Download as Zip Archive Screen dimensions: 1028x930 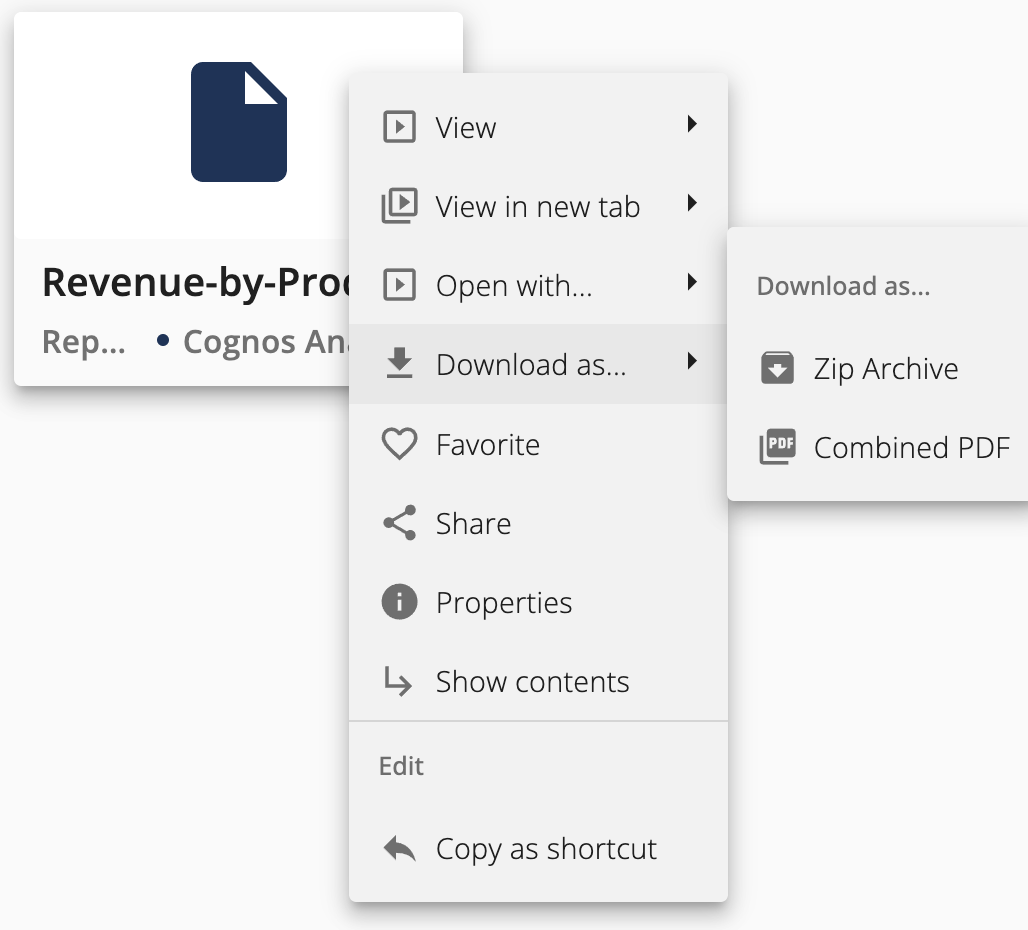pyautogui.click(x=878, y=368)
